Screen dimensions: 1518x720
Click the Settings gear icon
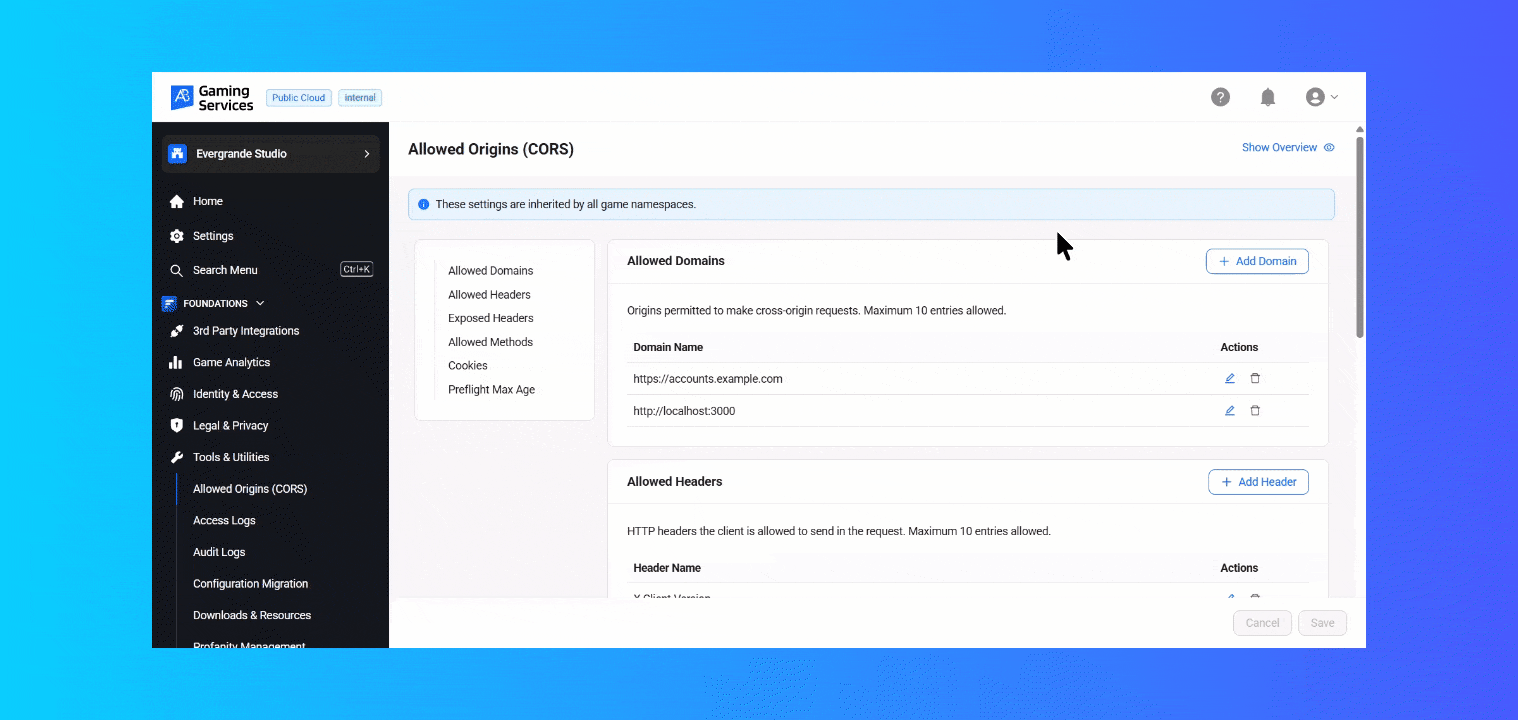pos(177,236)
